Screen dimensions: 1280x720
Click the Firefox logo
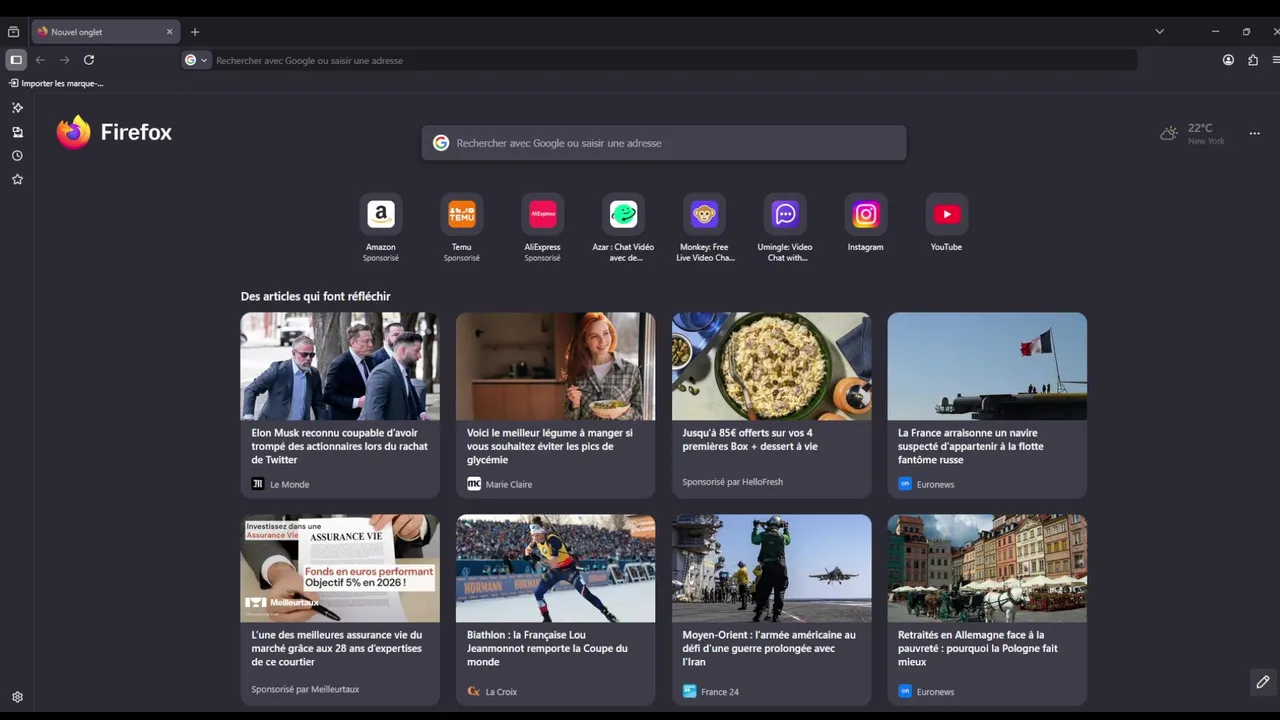114,132
